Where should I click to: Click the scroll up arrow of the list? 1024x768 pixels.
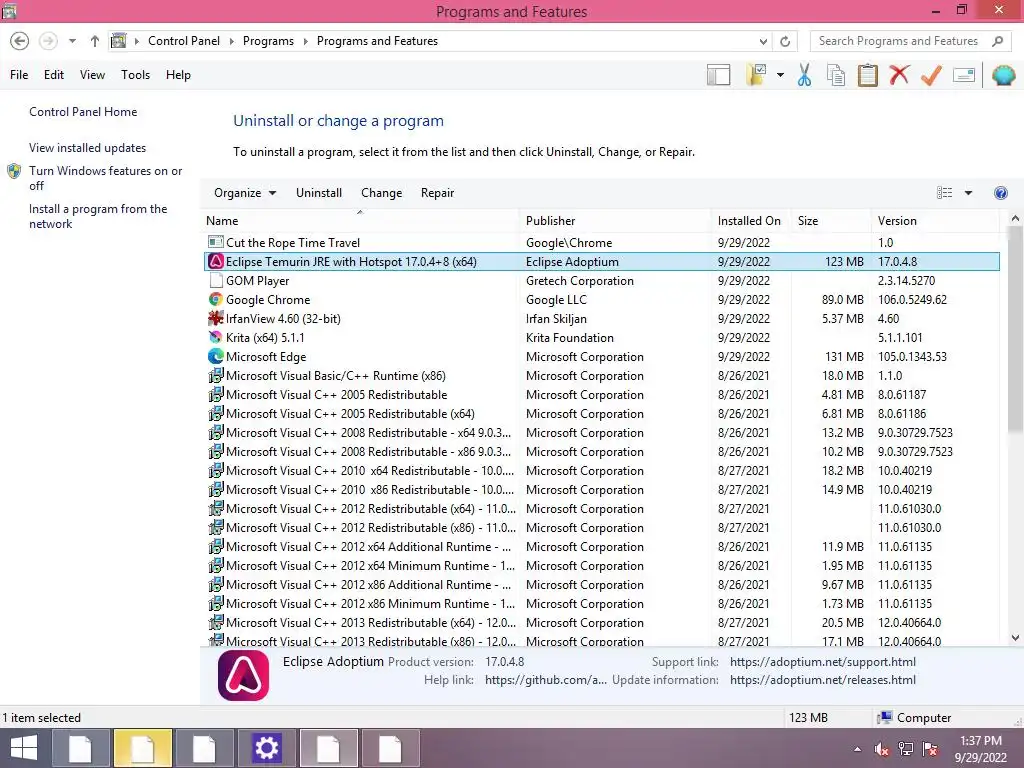point(1015,218)
